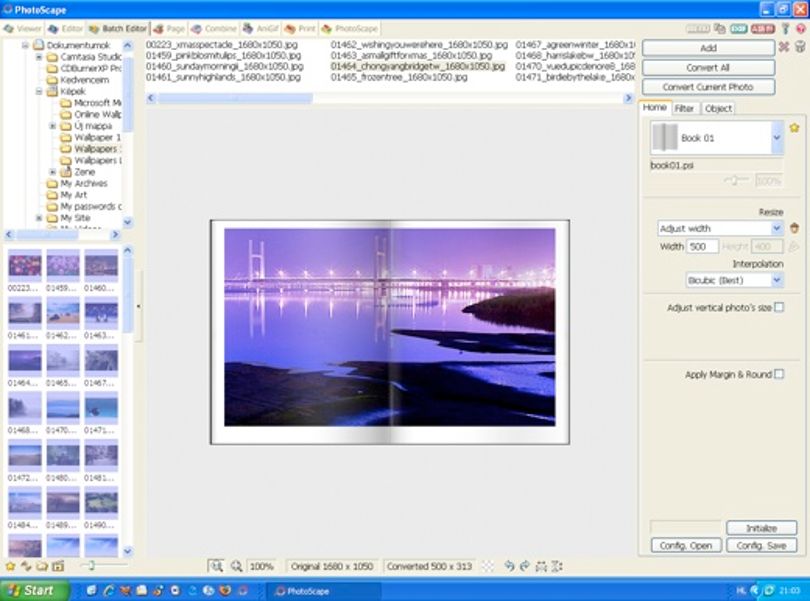Click the rotate clockwise arrow icon
The width and height of the screenshot is (810, 601).
[x=525, y=566]
